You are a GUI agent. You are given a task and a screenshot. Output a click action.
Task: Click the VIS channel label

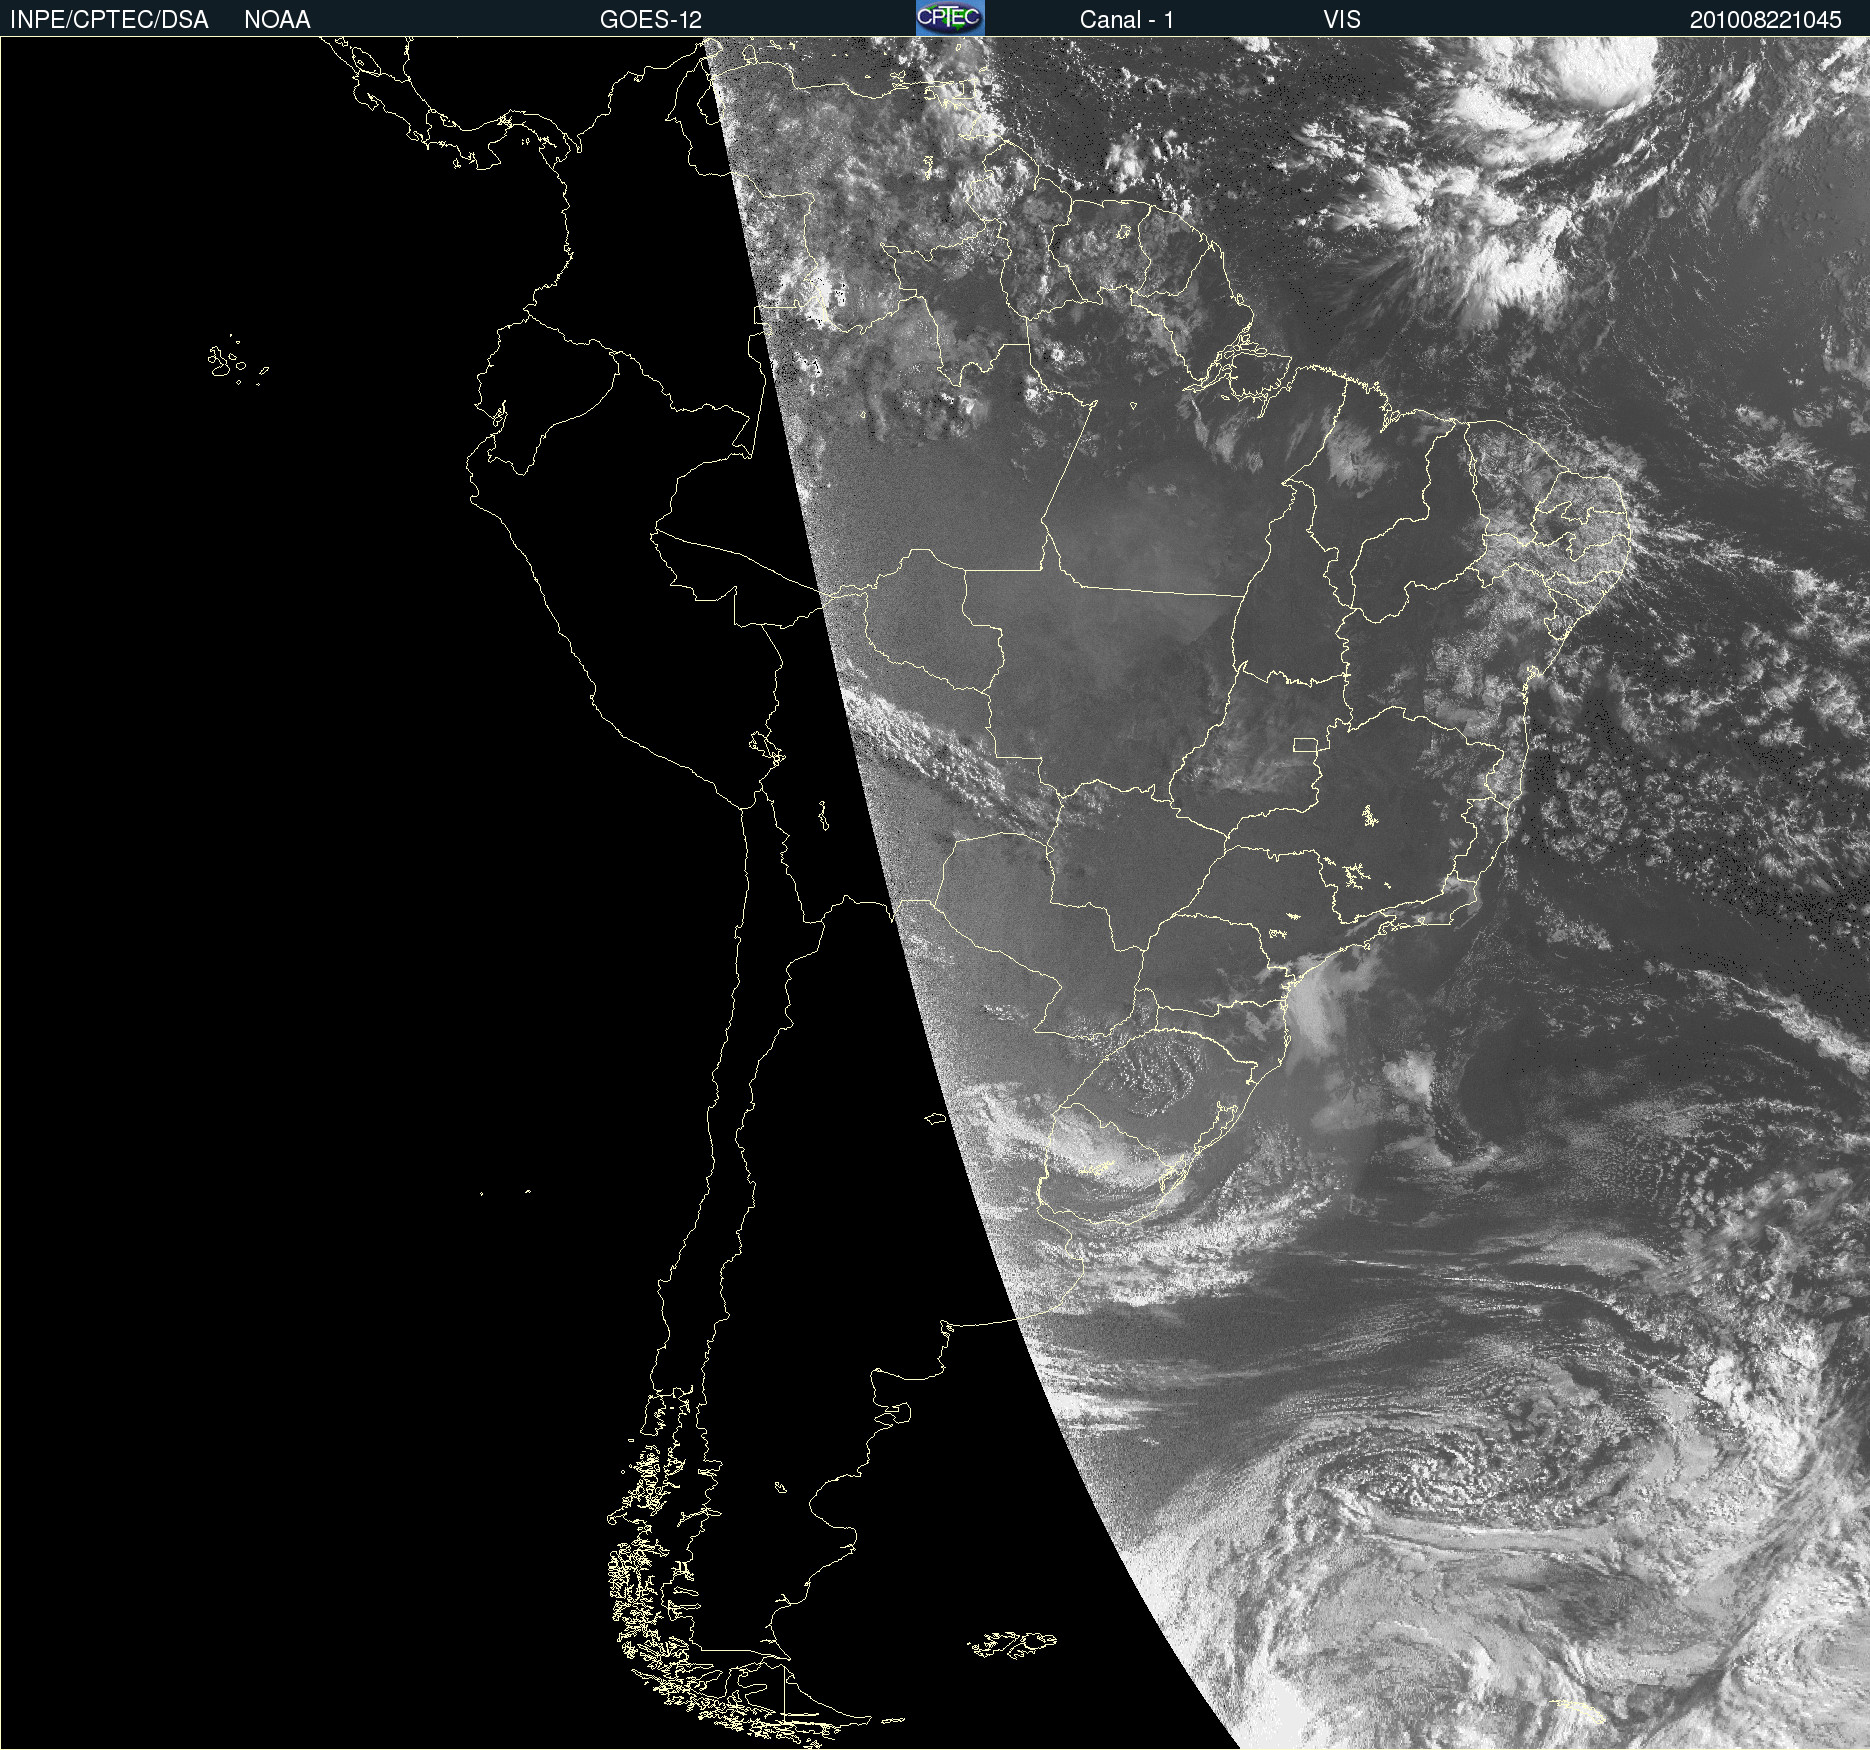(x=1342, y=20)
